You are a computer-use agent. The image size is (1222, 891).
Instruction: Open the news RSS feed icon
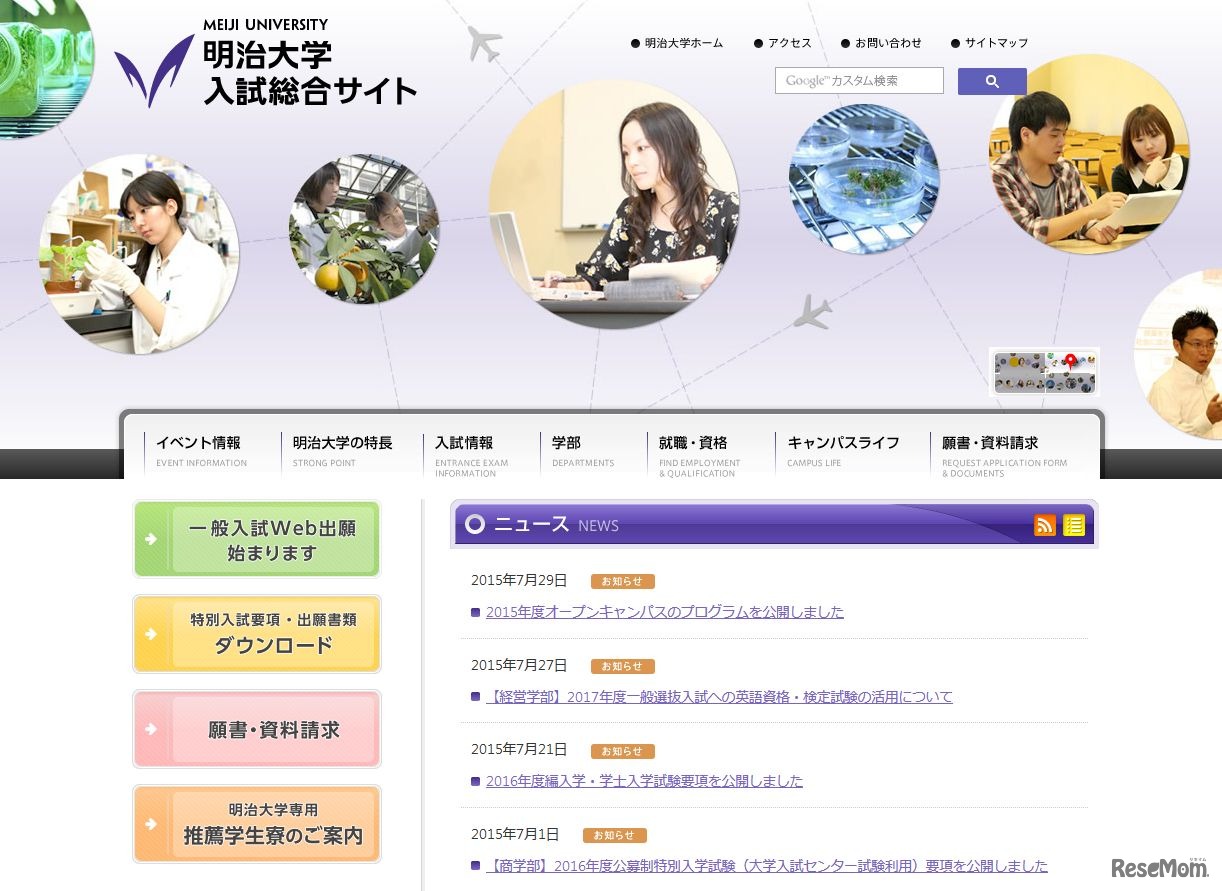1045,525
